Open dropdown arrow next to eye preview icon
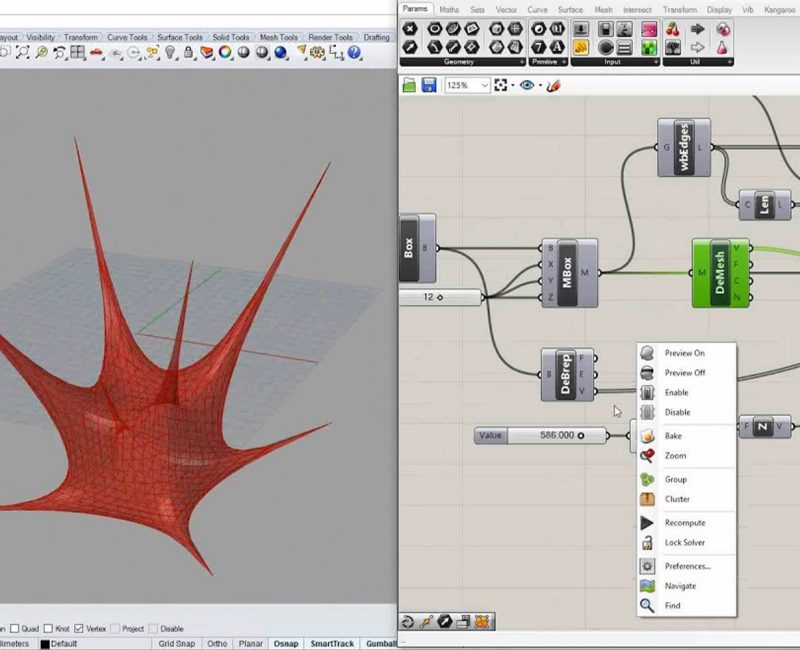 [x=540, y=85]
